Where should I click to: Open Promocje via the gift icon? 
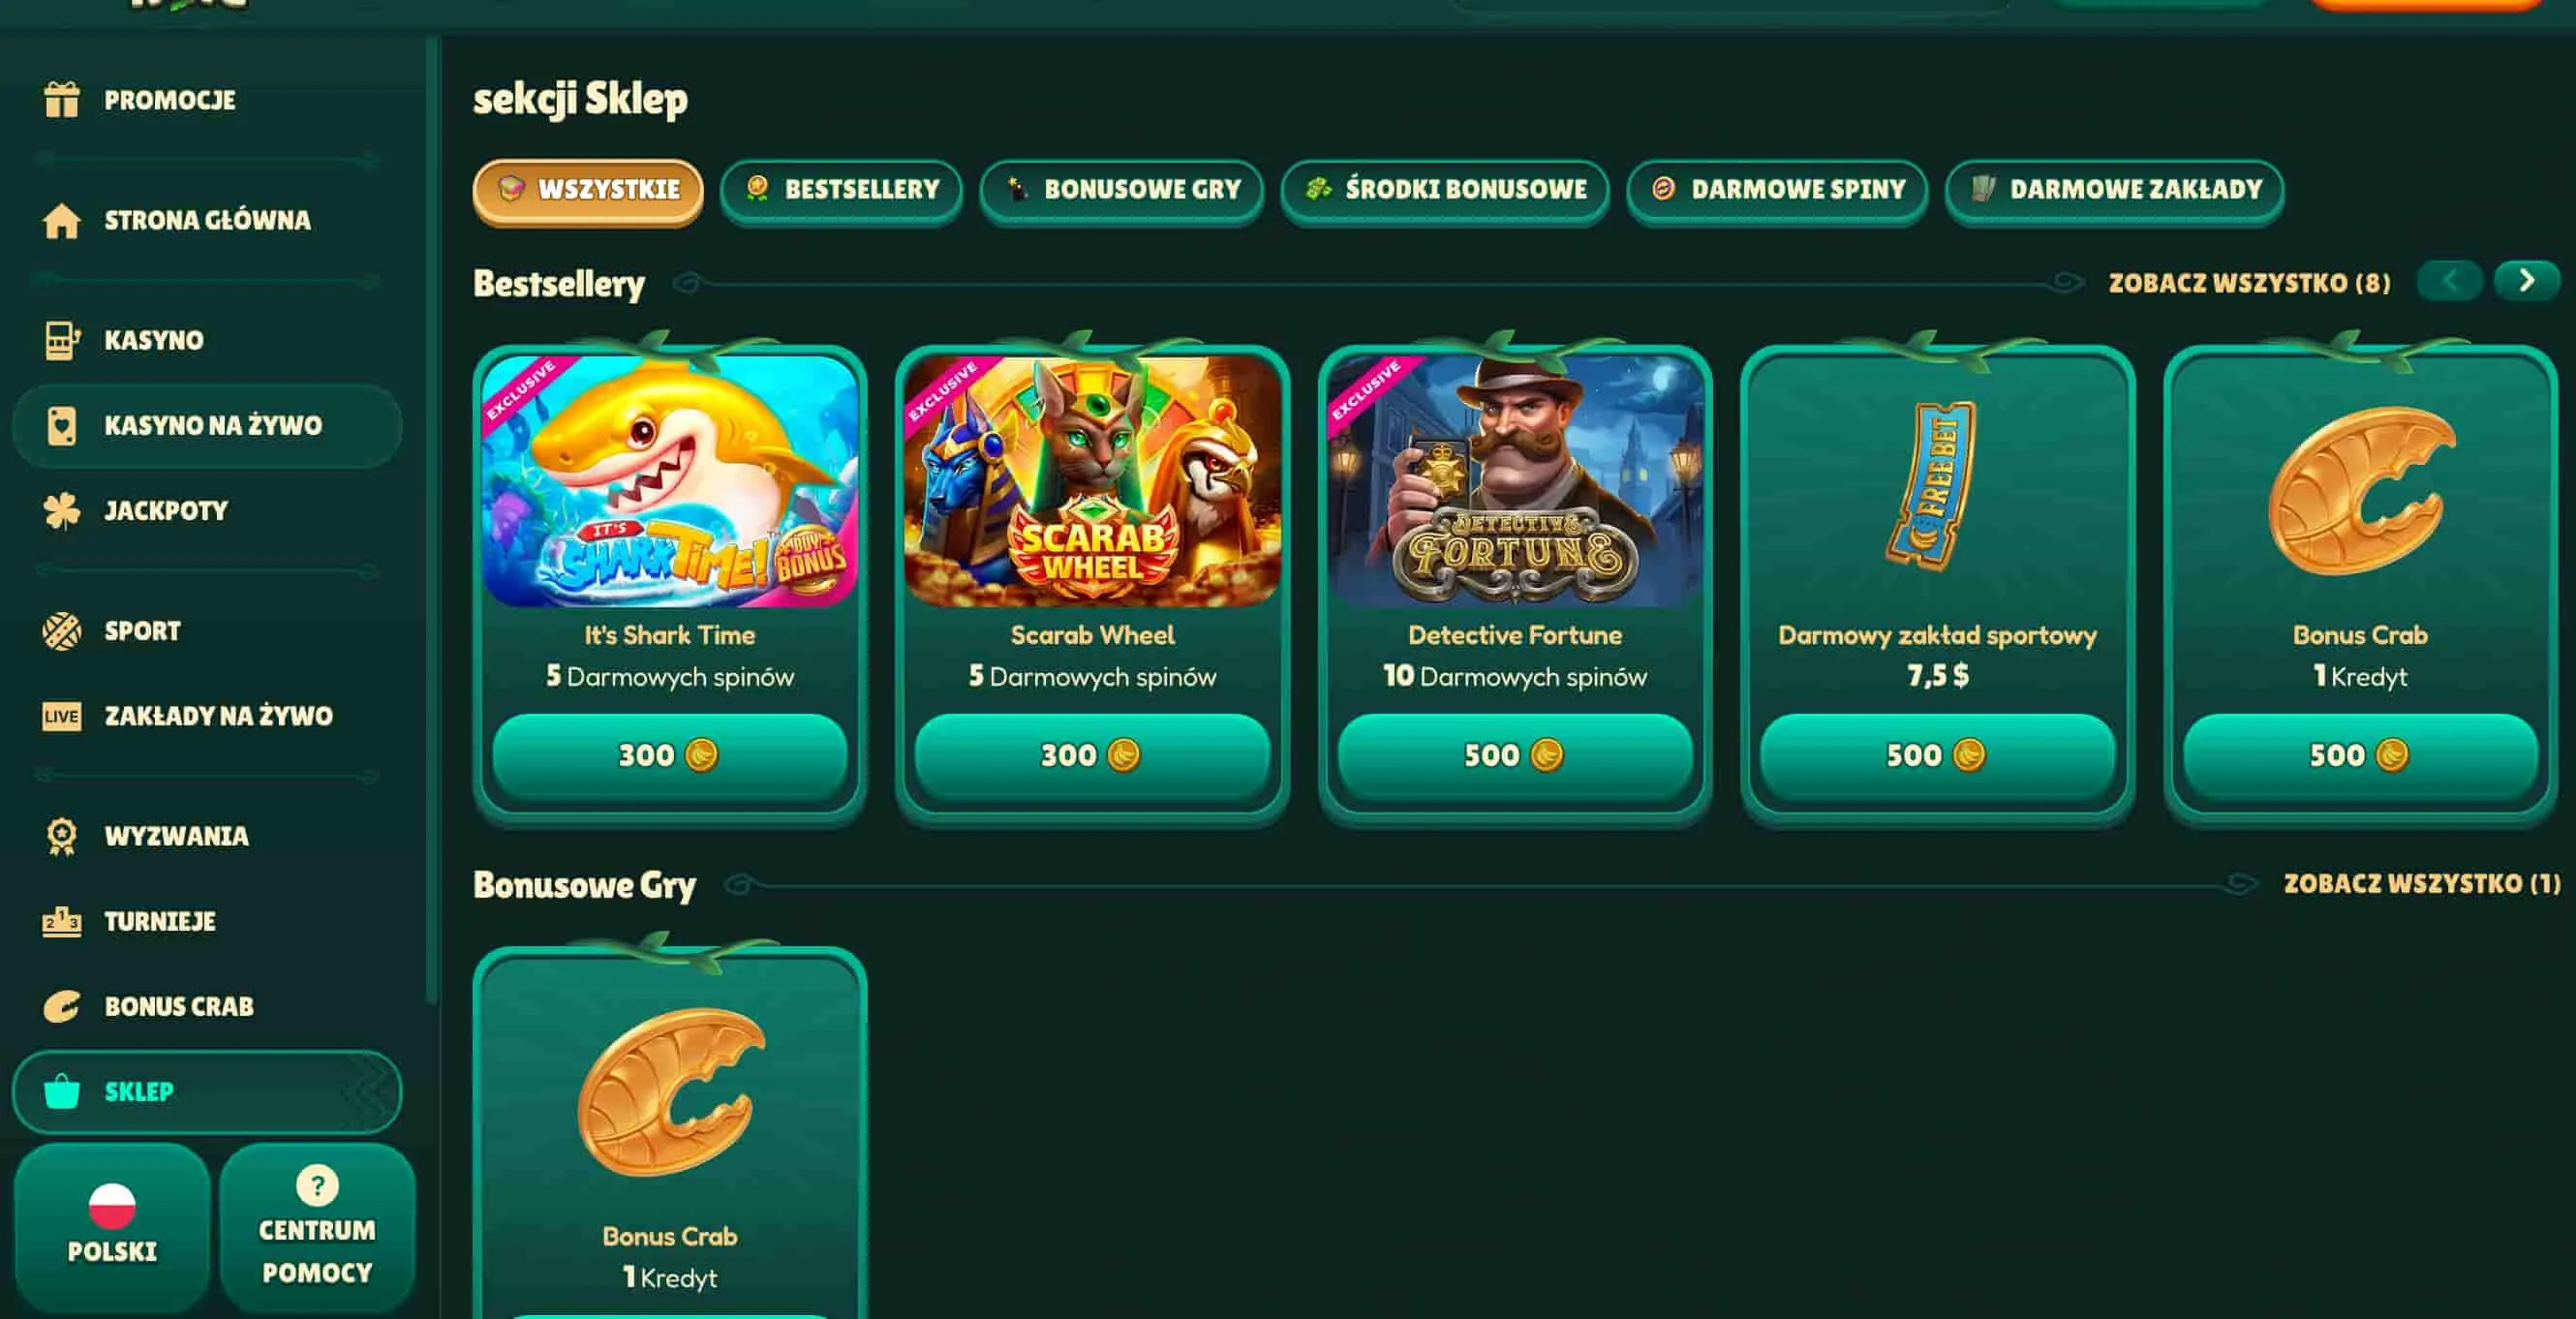pos(62,100)
